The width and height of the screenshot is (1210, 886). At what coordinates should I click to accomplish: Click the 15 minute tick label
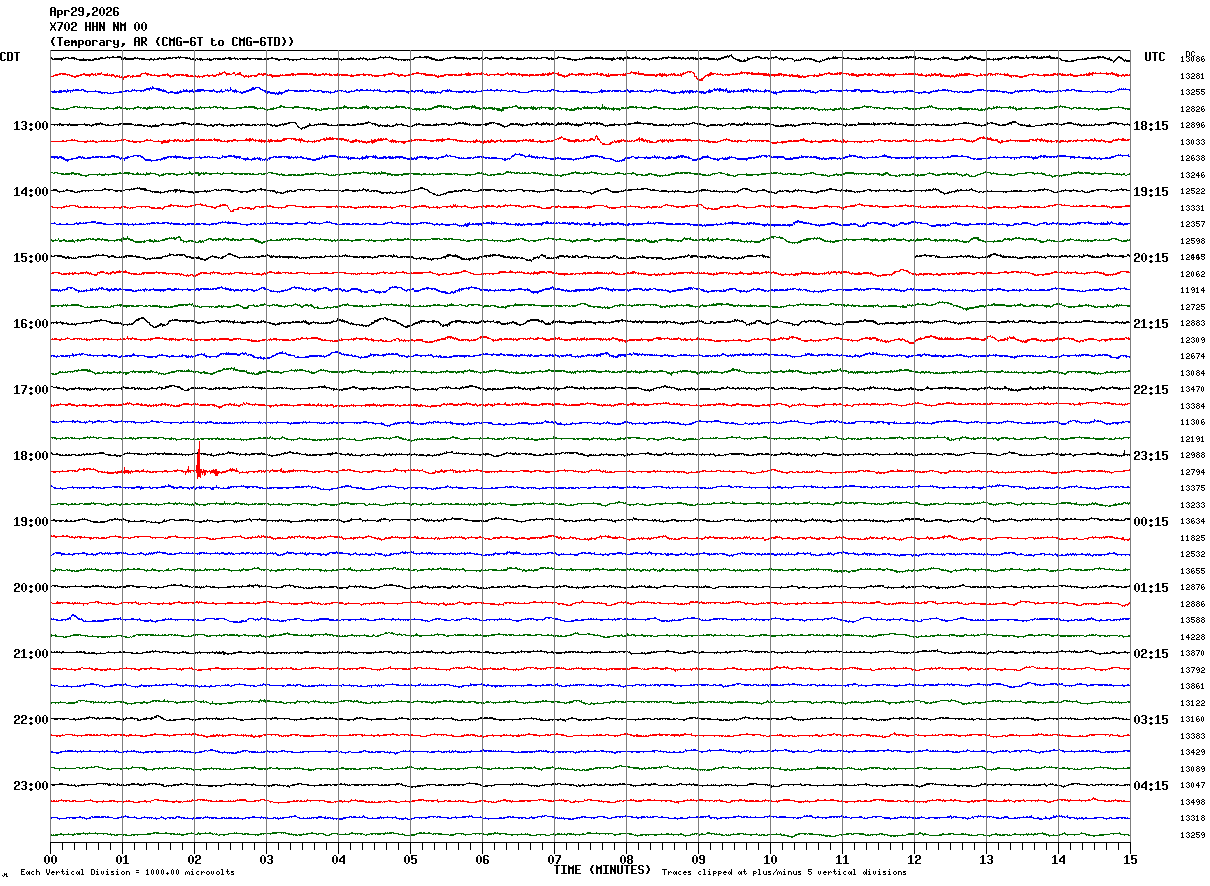click(x=1130, y=859)
